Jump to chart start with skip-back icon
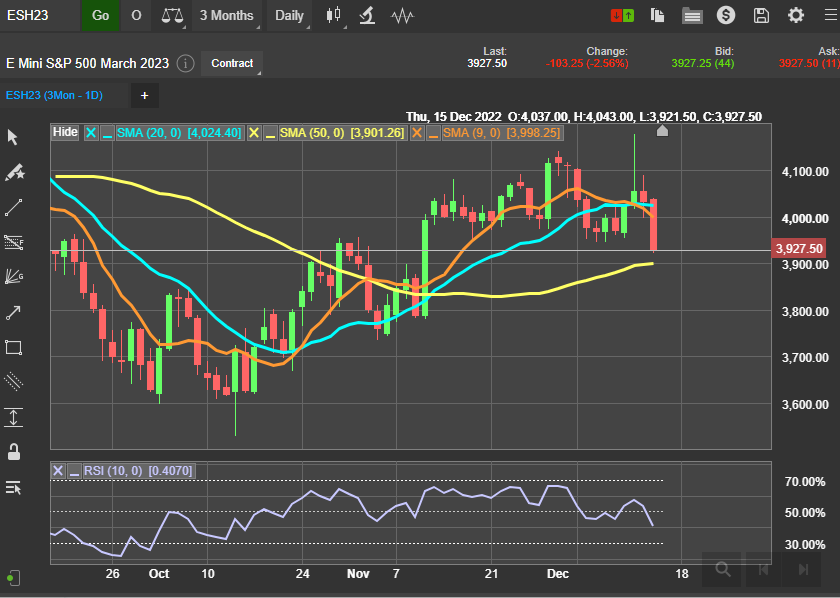The width and height of the screenshot is (840, 598). tap(763, 569)
